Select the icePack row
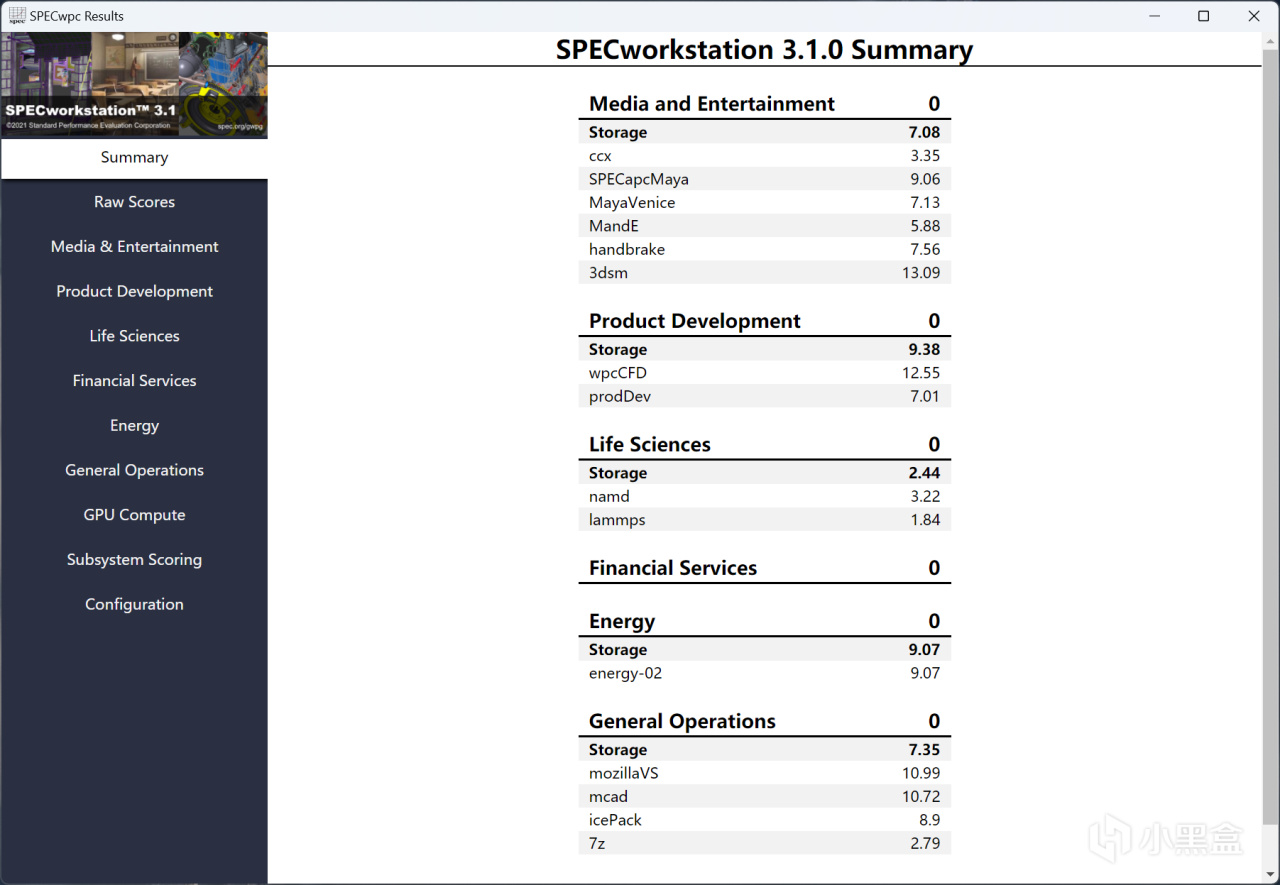 click(764, 820)
